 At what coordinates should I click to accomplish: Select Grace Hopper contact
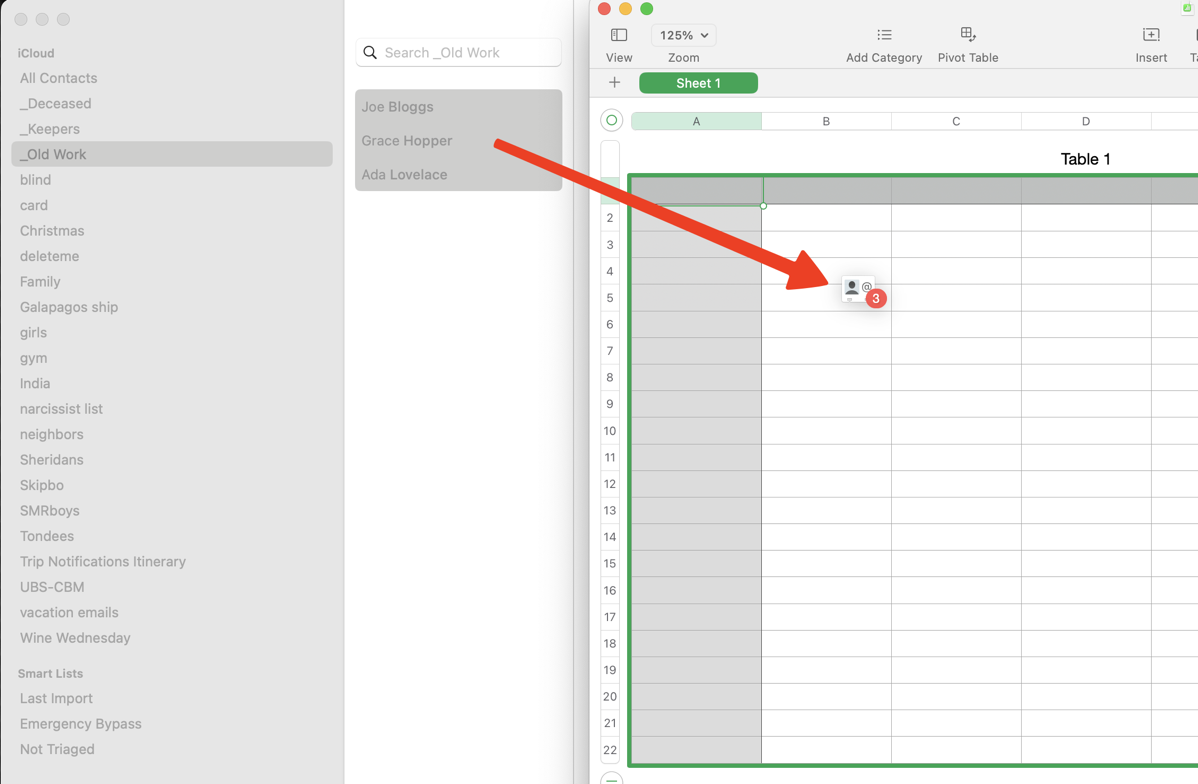(407, 141)
